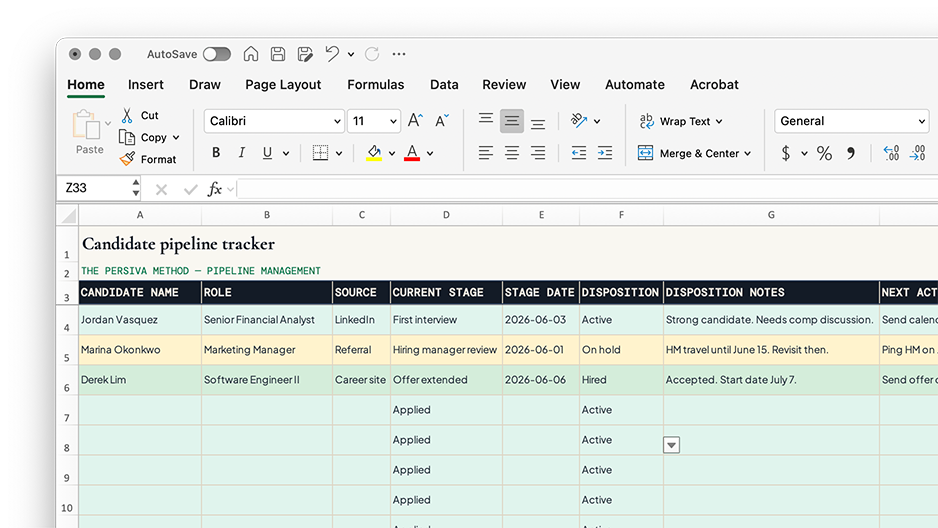
Task: Click the Save floppy disk icon
Action: (278, 54)
